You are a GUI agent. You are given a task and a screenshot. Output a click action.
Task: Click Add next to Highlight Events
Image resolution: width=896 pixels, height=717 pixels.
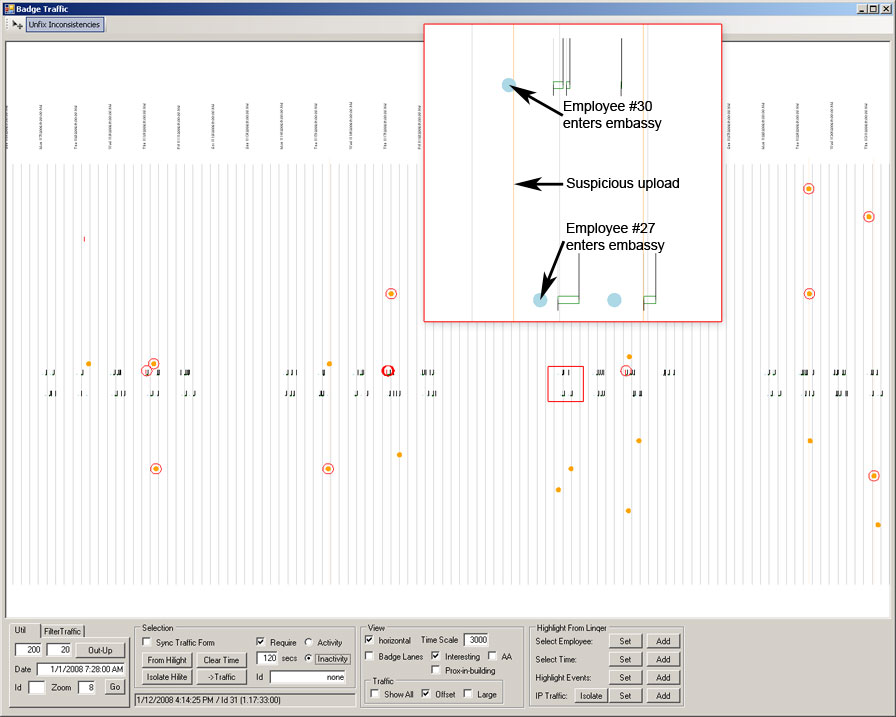coord(662,677)
